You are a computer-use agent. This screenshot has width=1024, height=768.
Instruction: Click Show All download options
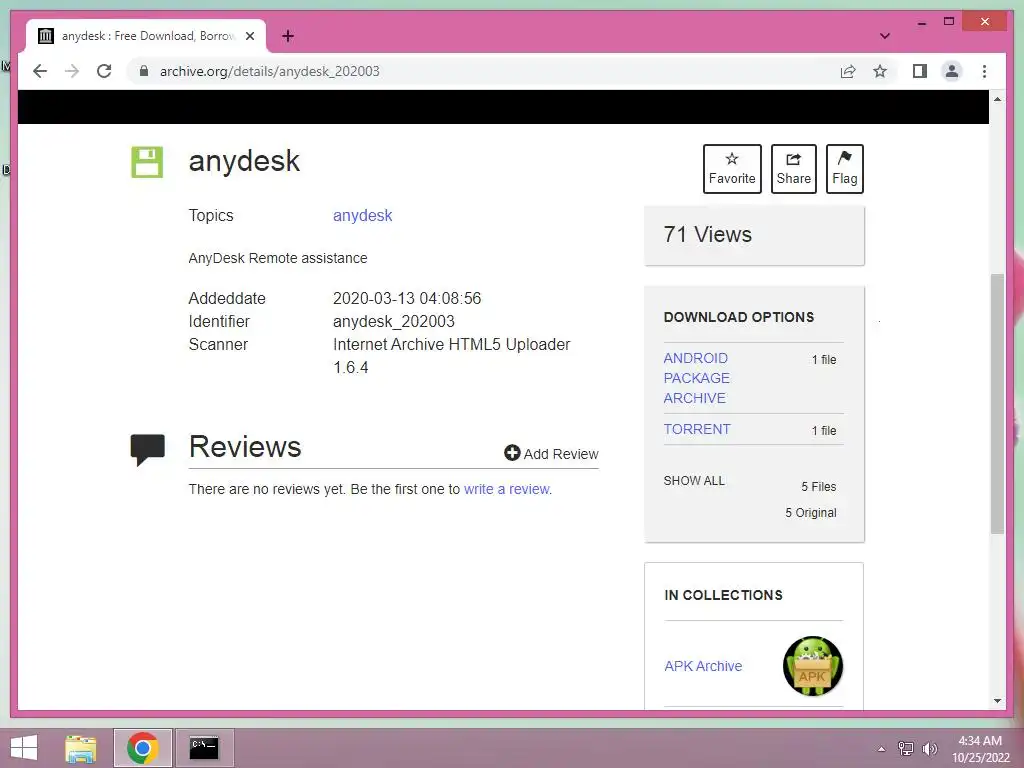click(694, 481)
